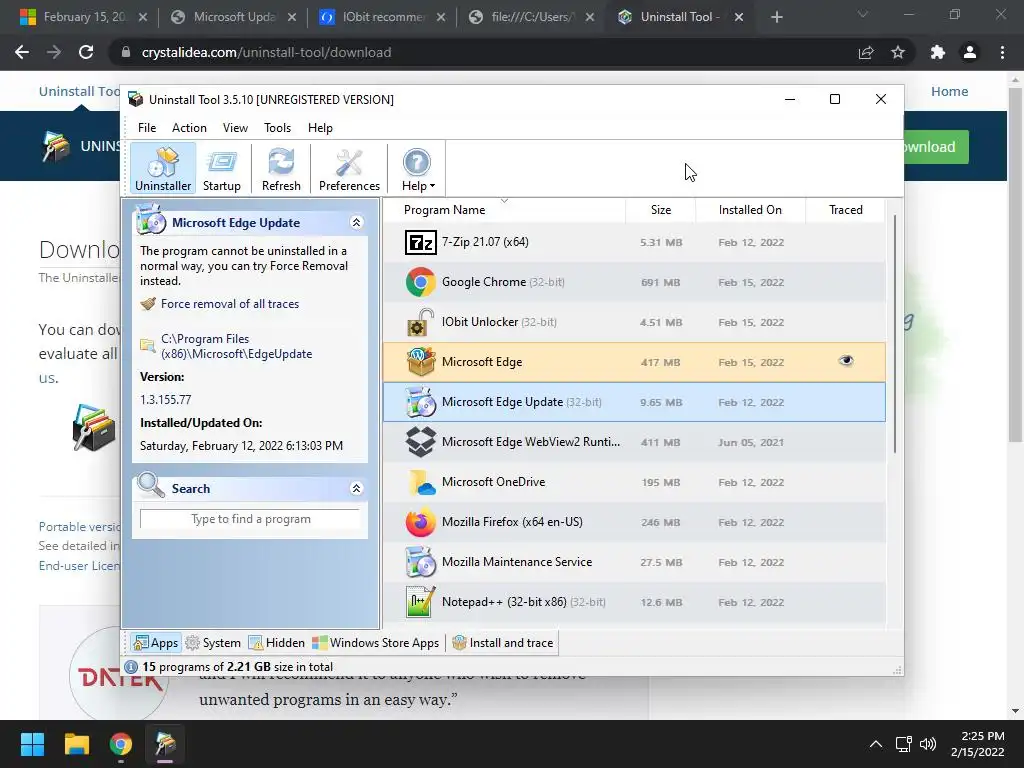Image resolution: width=1024 pixels, height=768 pixels.
Task: Select the Microsoft Edge Update installer icon
Action: point(421,402)
